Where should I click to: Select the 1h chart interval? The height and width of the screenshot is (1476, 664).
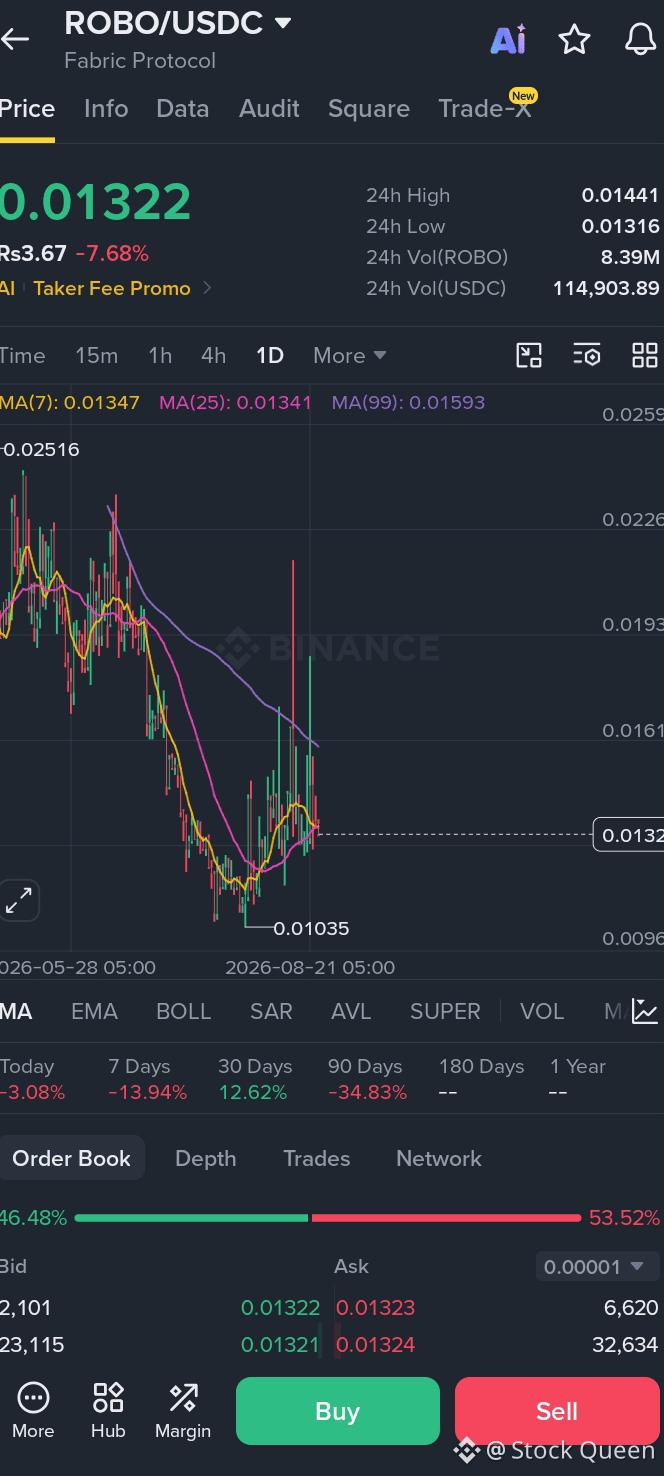click(x=160, y=355)
